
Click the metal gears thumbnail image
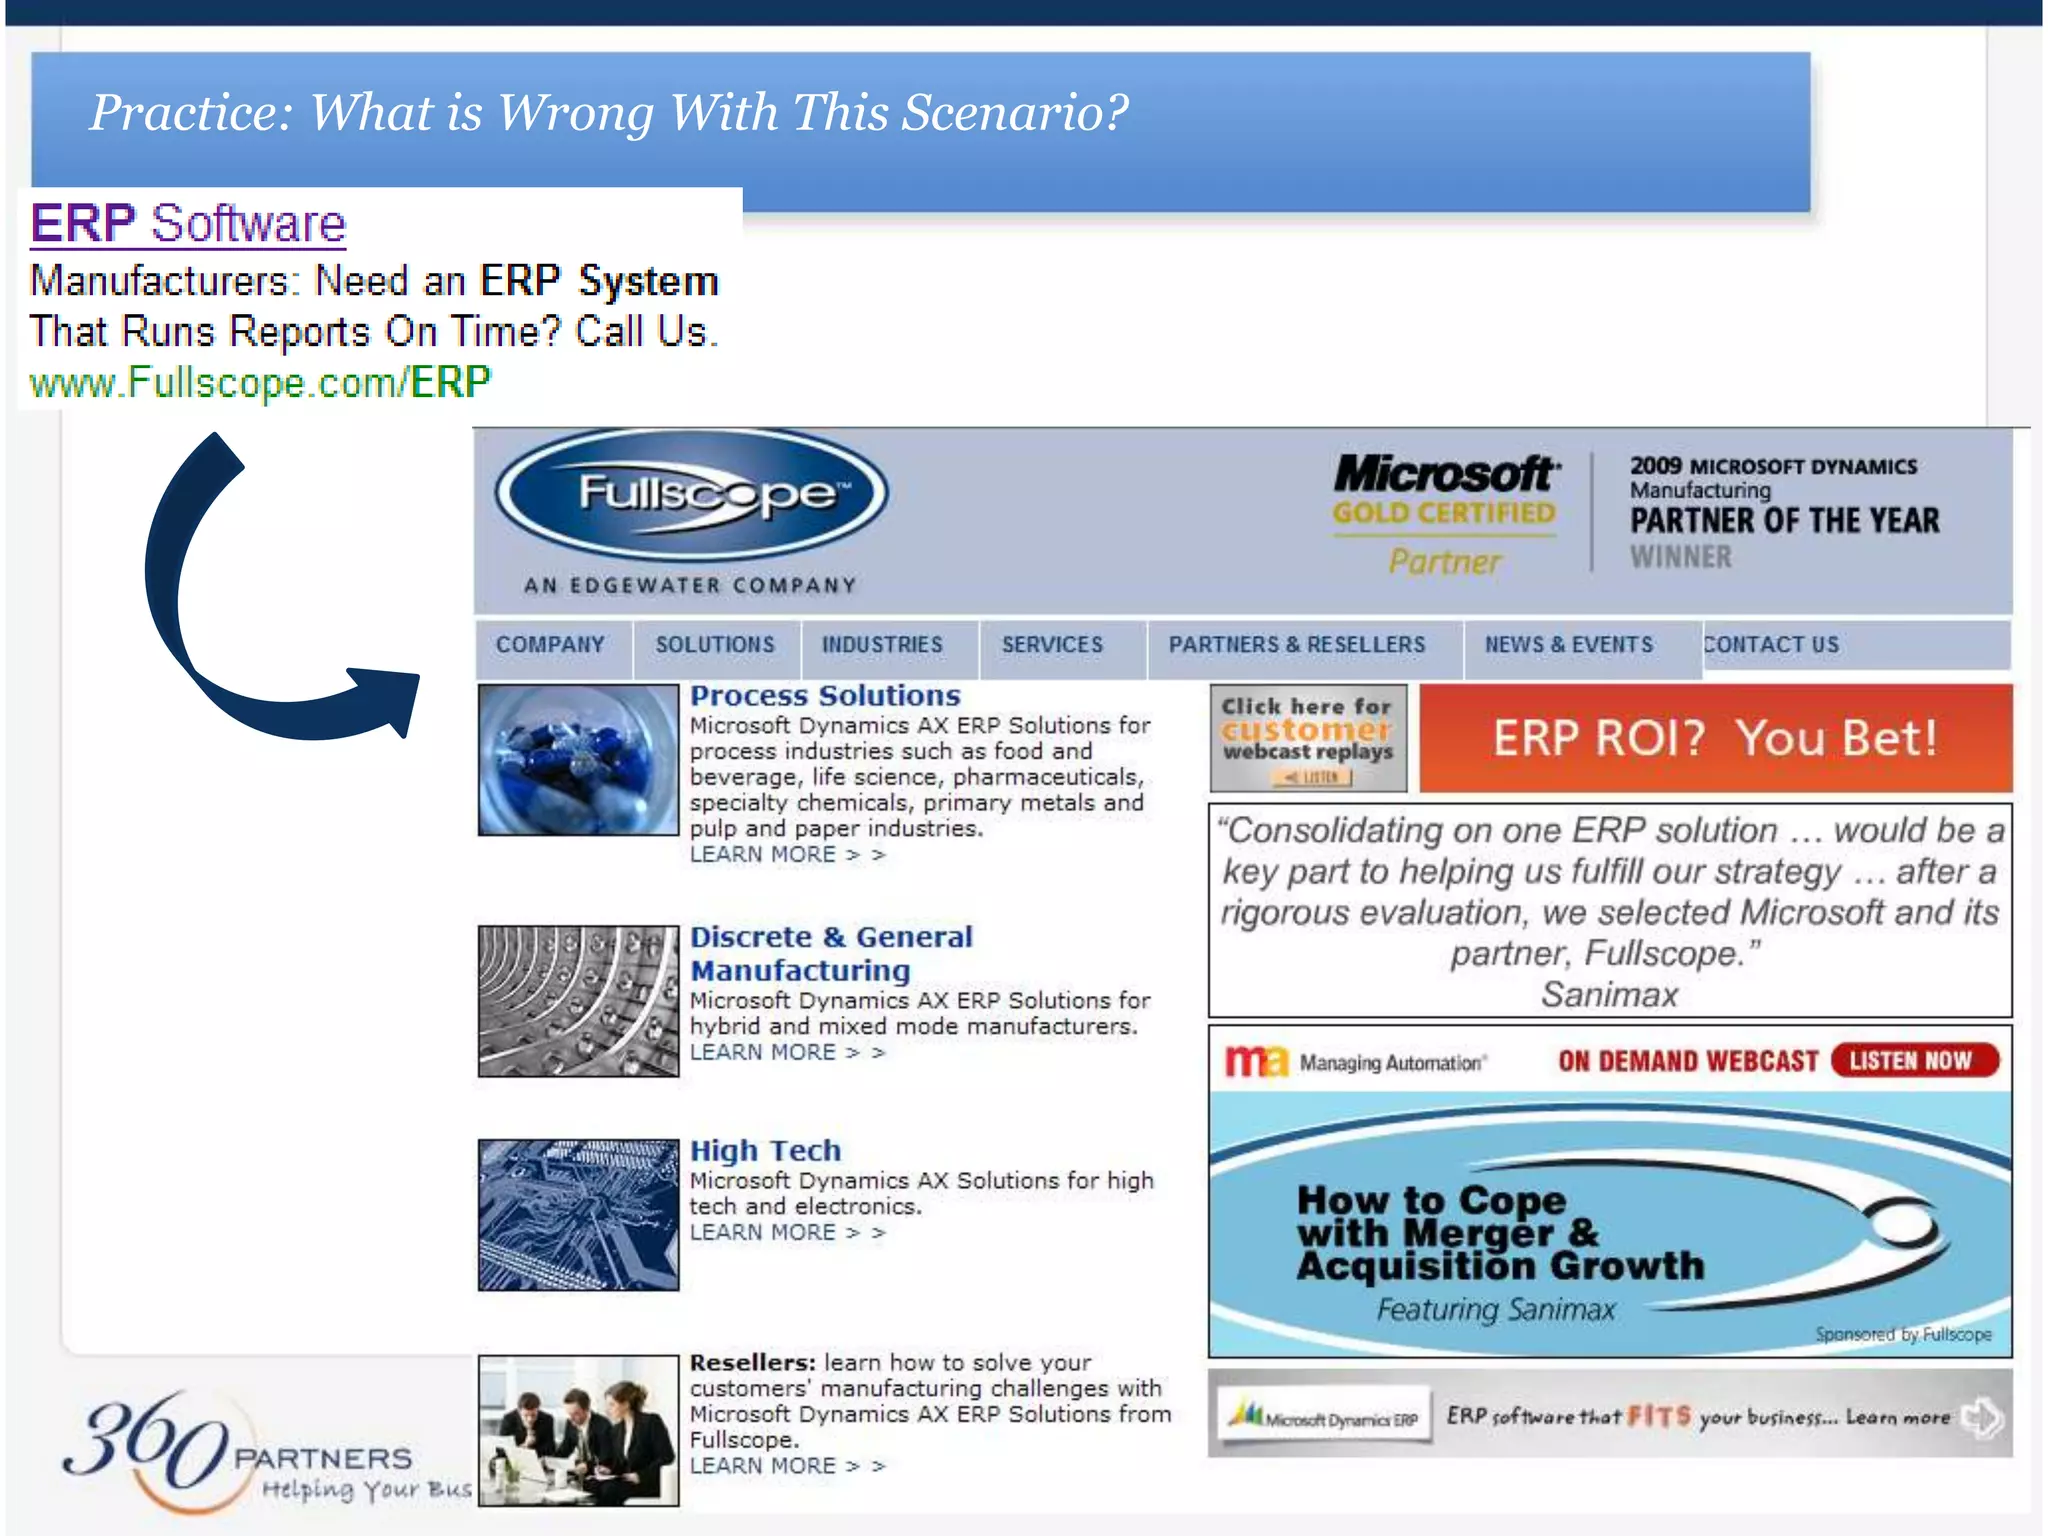point(578,1001)
